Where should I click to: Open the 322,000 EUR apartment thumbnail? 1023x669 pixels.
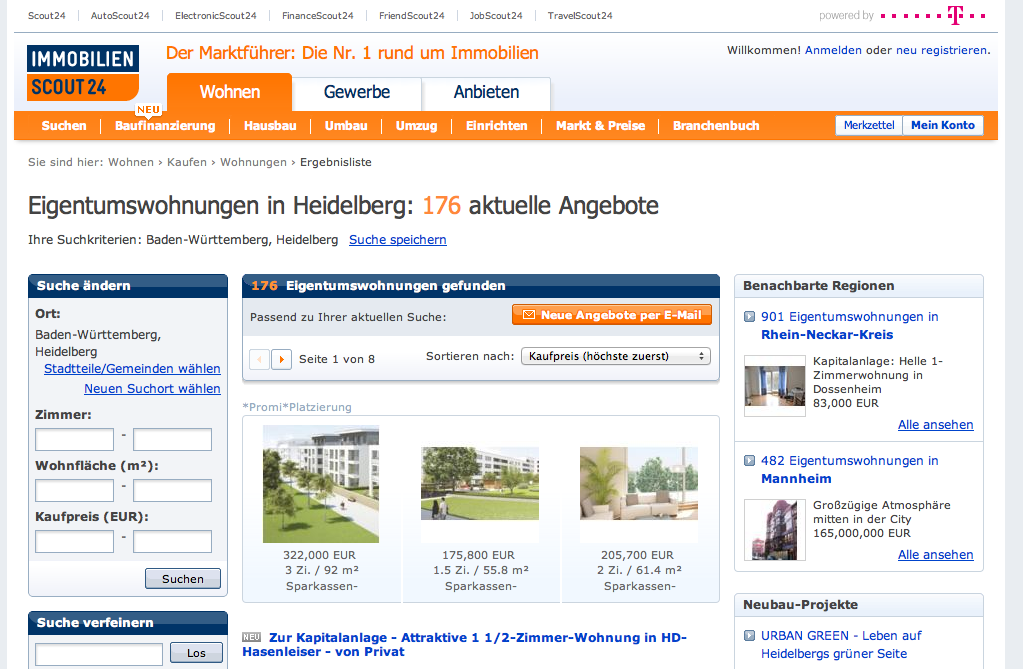pyautogui.click(x=321, y=484)
